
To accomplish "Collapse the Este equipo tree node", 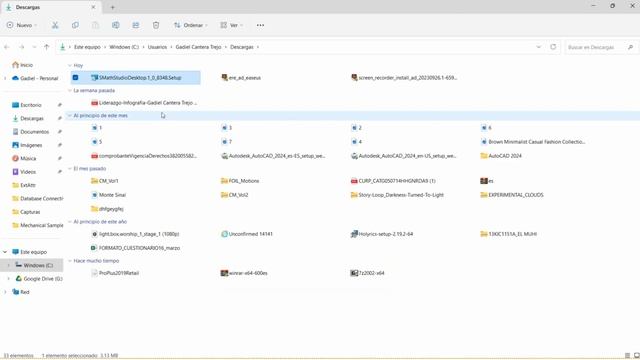I will (5, 252).
